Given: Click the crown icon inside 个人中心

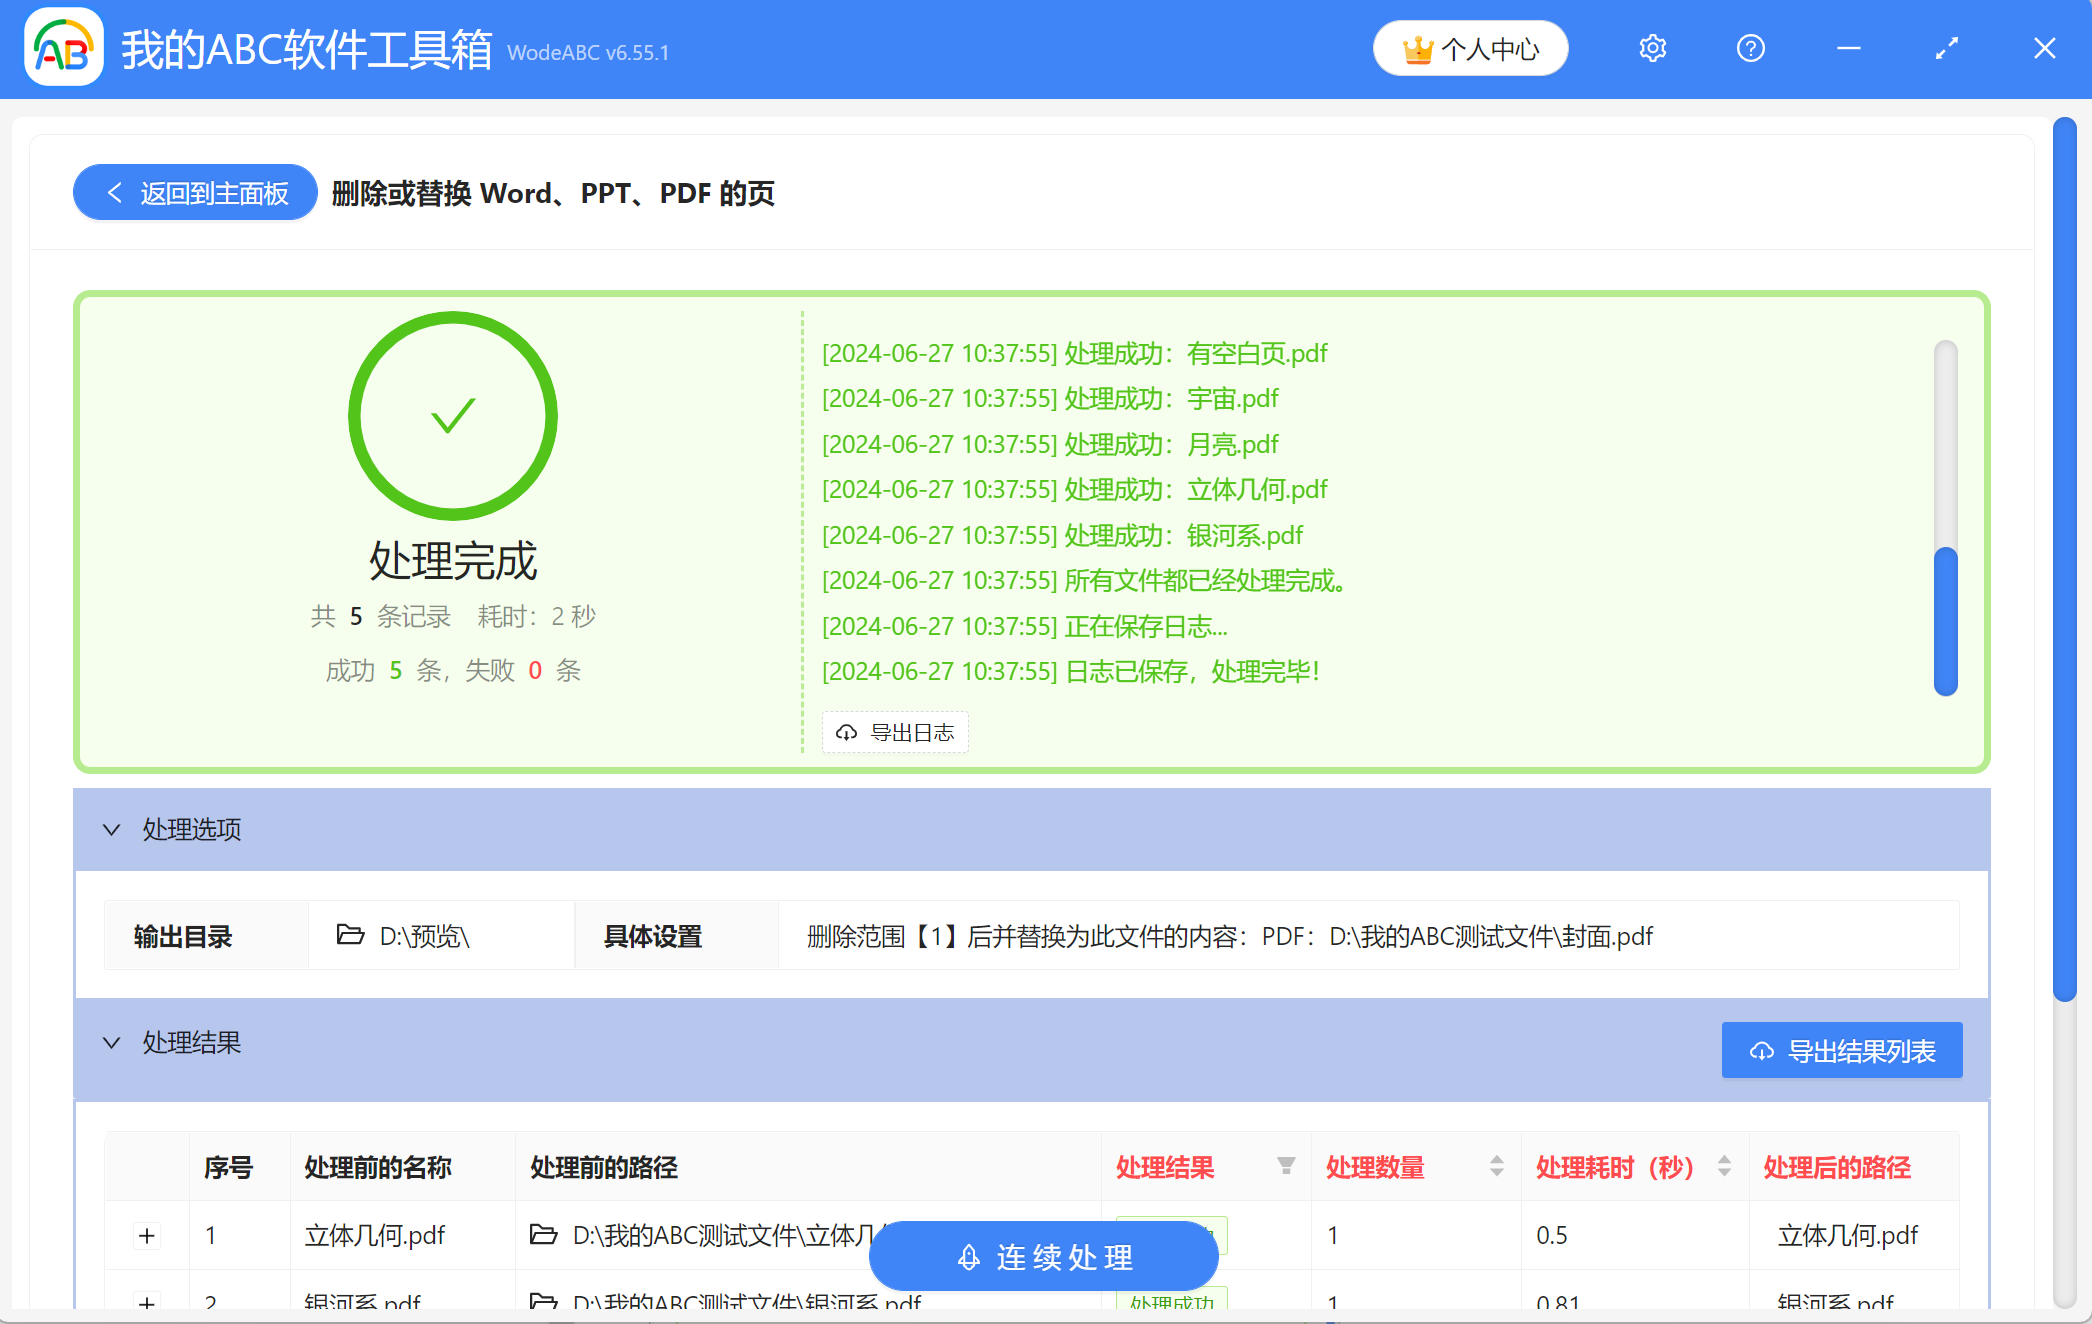Looking at the screenshot, I should [x=1420, y=47].
